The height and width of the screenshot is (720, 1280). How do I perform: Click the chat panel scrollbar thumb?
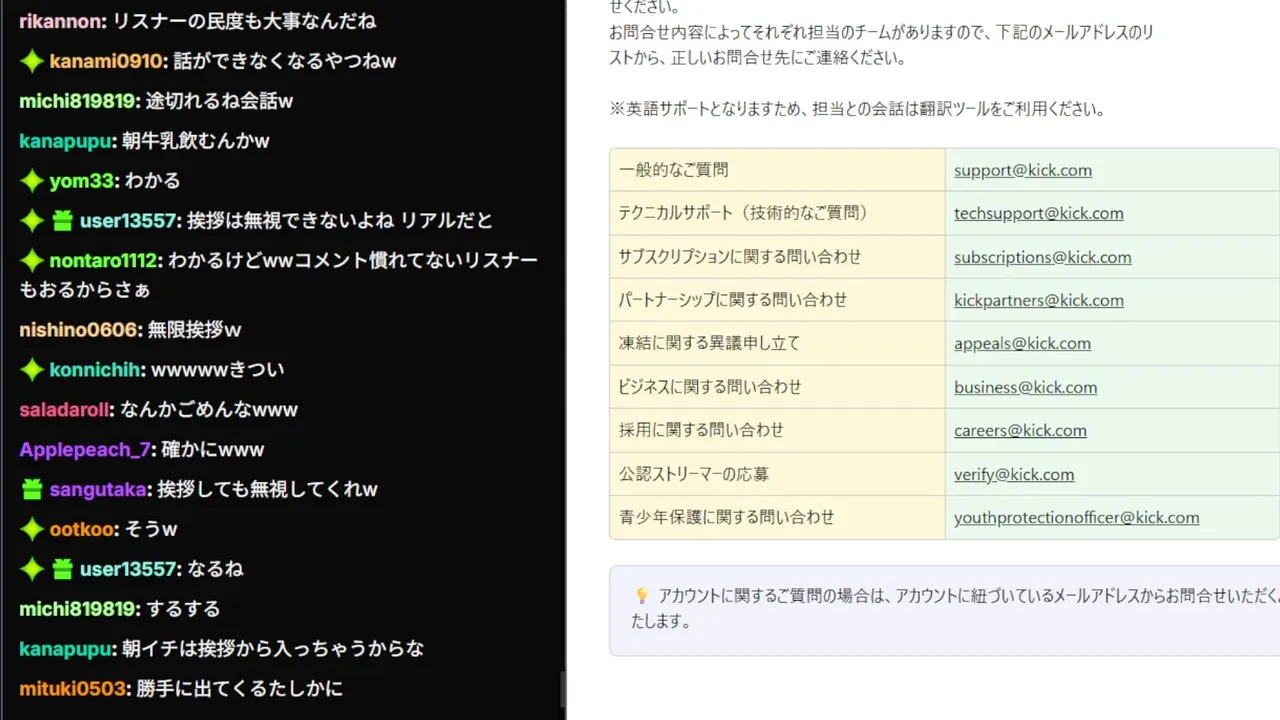(562, 689)
